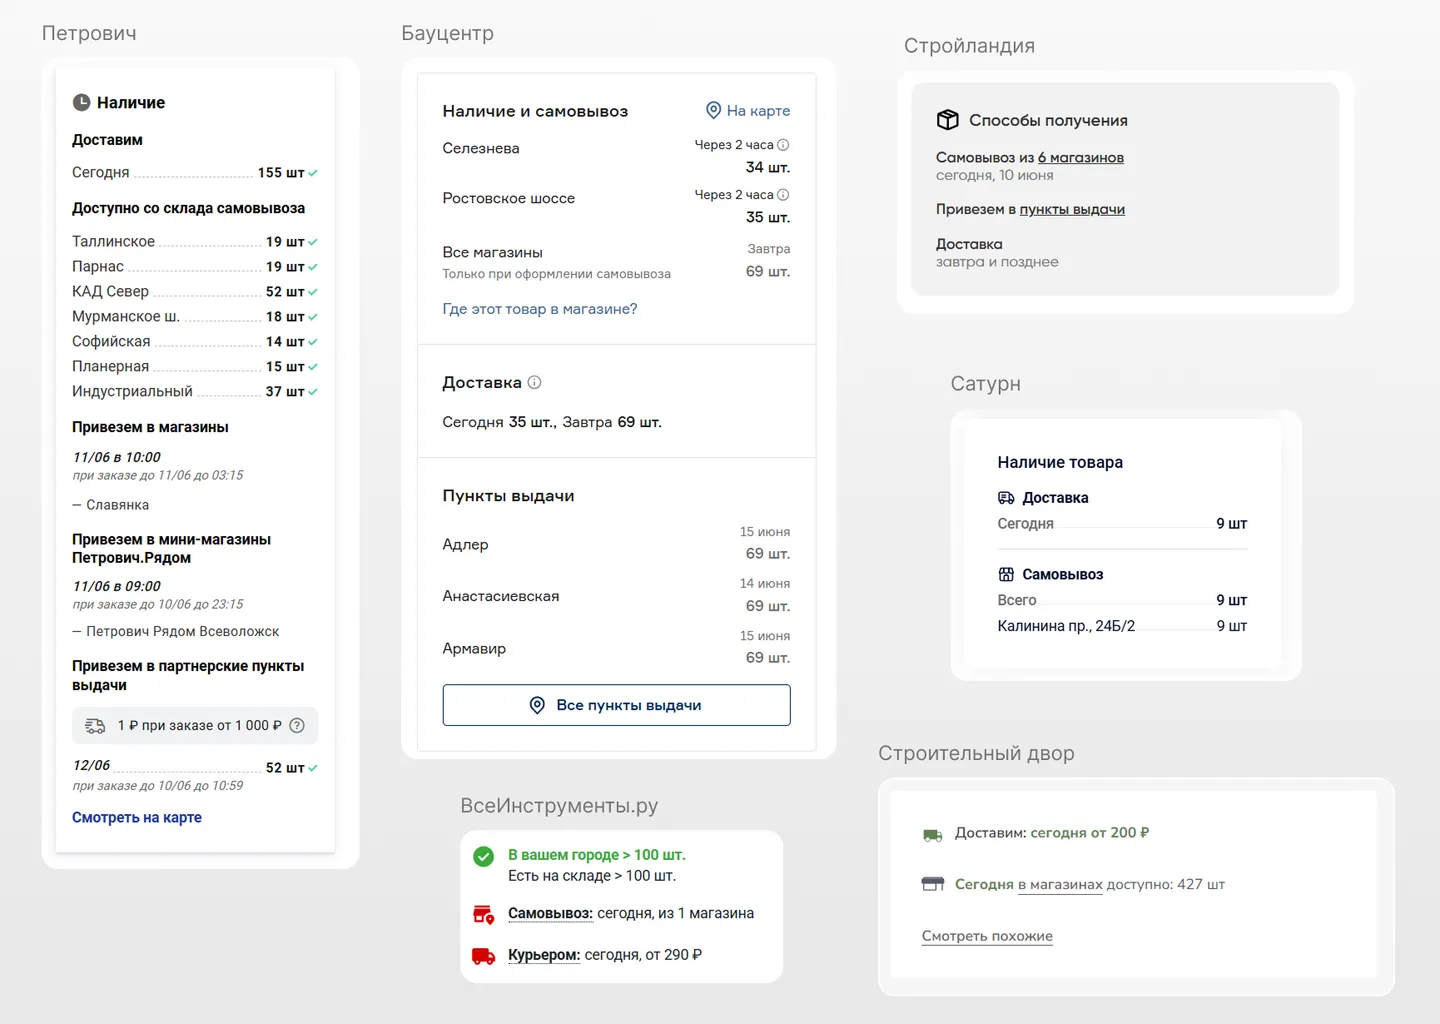The height and width of the screenshot is (1024, 1440).
Task: Open the в магазинах link in Строительный двор
Action: 1060,884
